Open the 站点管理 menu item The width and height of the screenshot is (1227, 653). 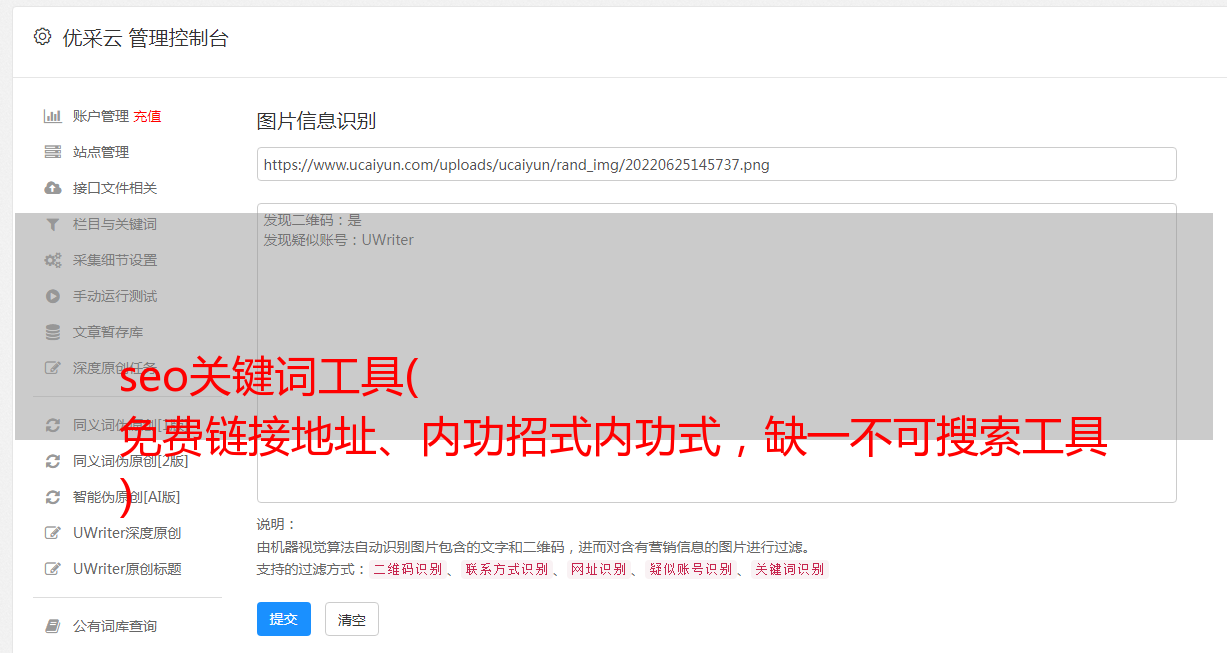[101, 152]
